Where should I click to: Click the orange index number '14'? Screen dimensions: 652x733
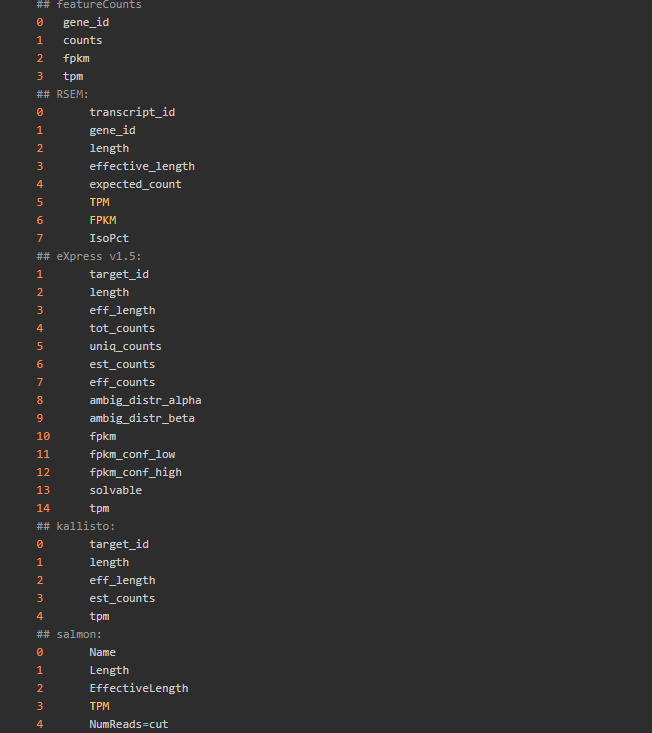click(x=43, y=509)
